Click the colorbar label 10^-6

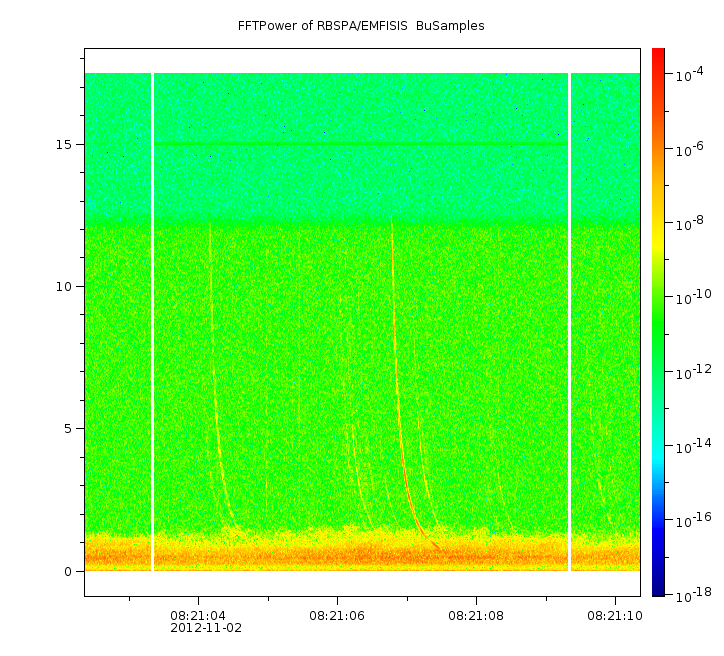coord(690,149)
